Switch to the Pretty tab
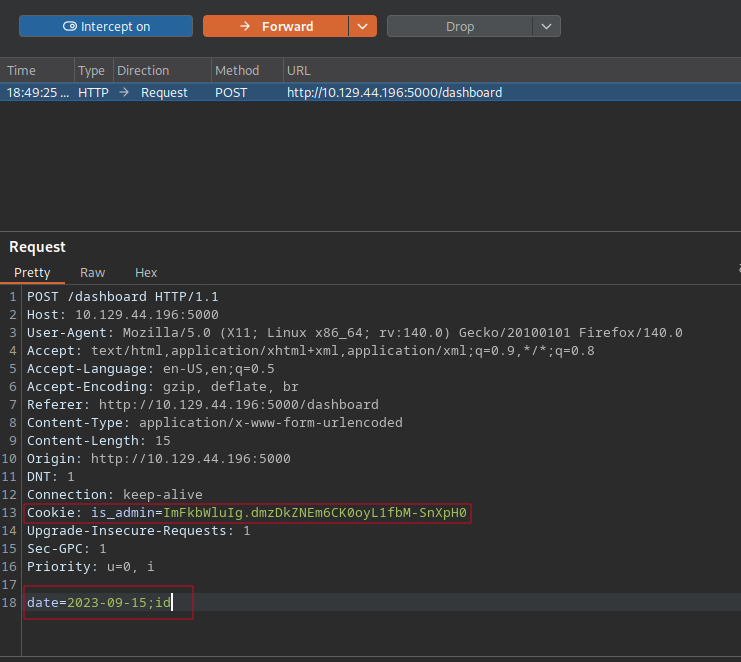The width and height of the screenshot is (741, 662). [x=32, y=273]
